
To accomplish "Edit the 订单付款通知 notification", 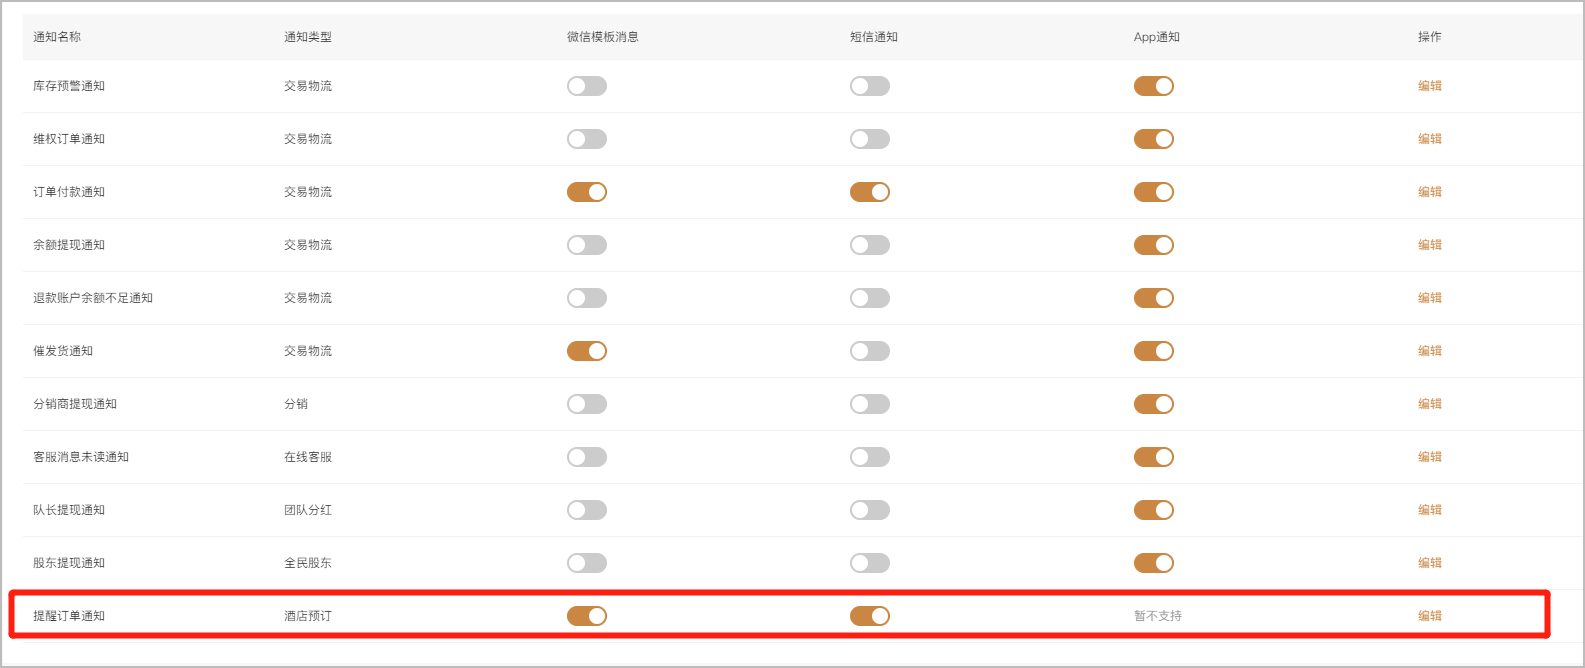I will [x=1430, y=192].
